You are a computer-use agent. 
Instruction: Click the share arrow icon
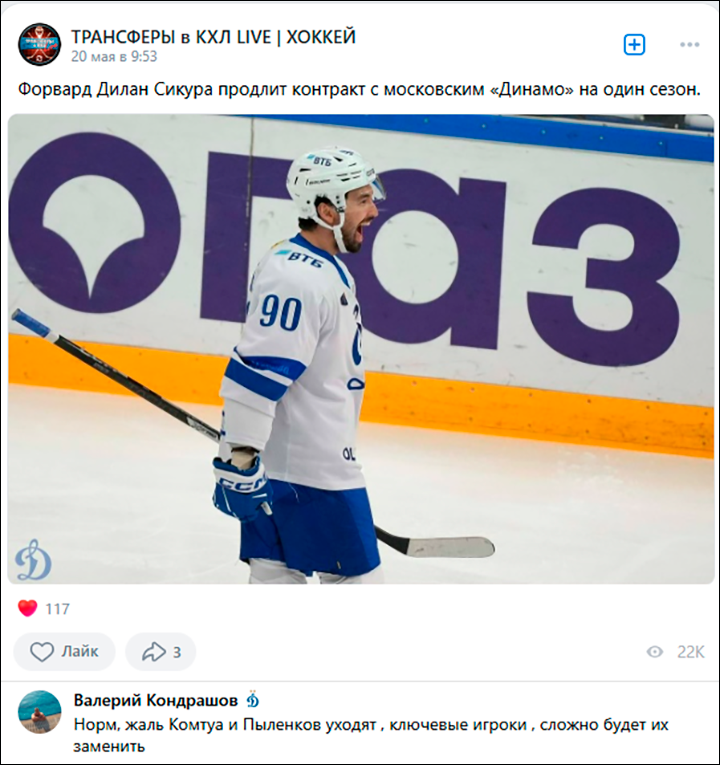pyautogui.click(x=154, y=652)
